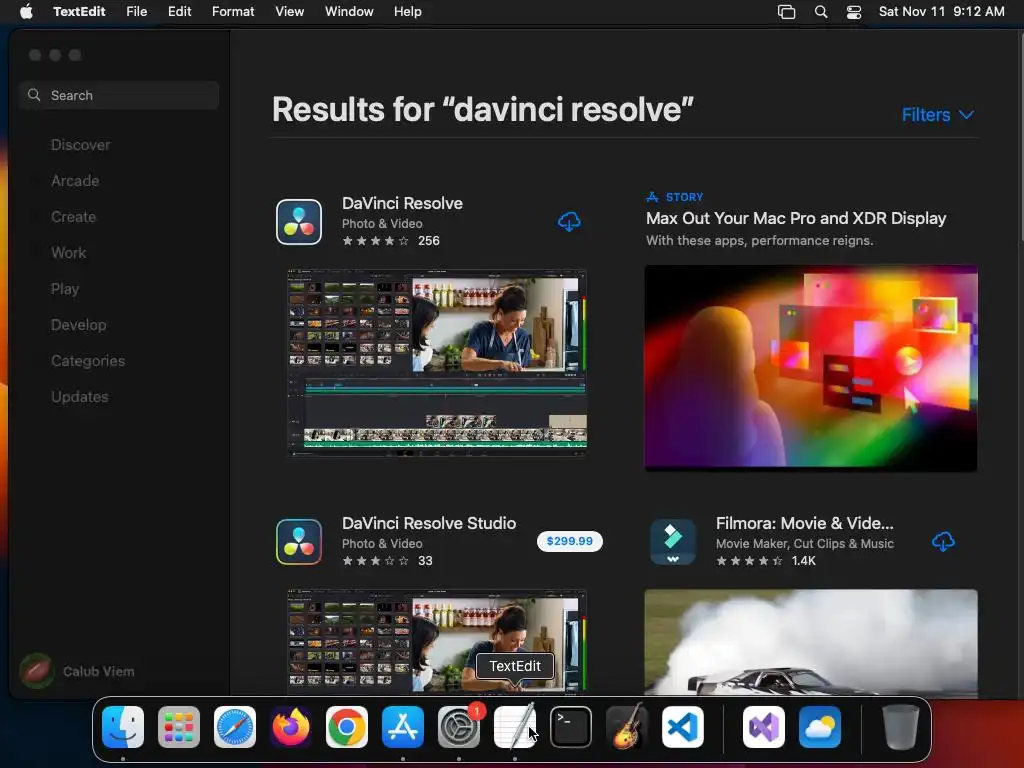Open the File menu
Screen dimensions: 1024x768
(136, 12)
